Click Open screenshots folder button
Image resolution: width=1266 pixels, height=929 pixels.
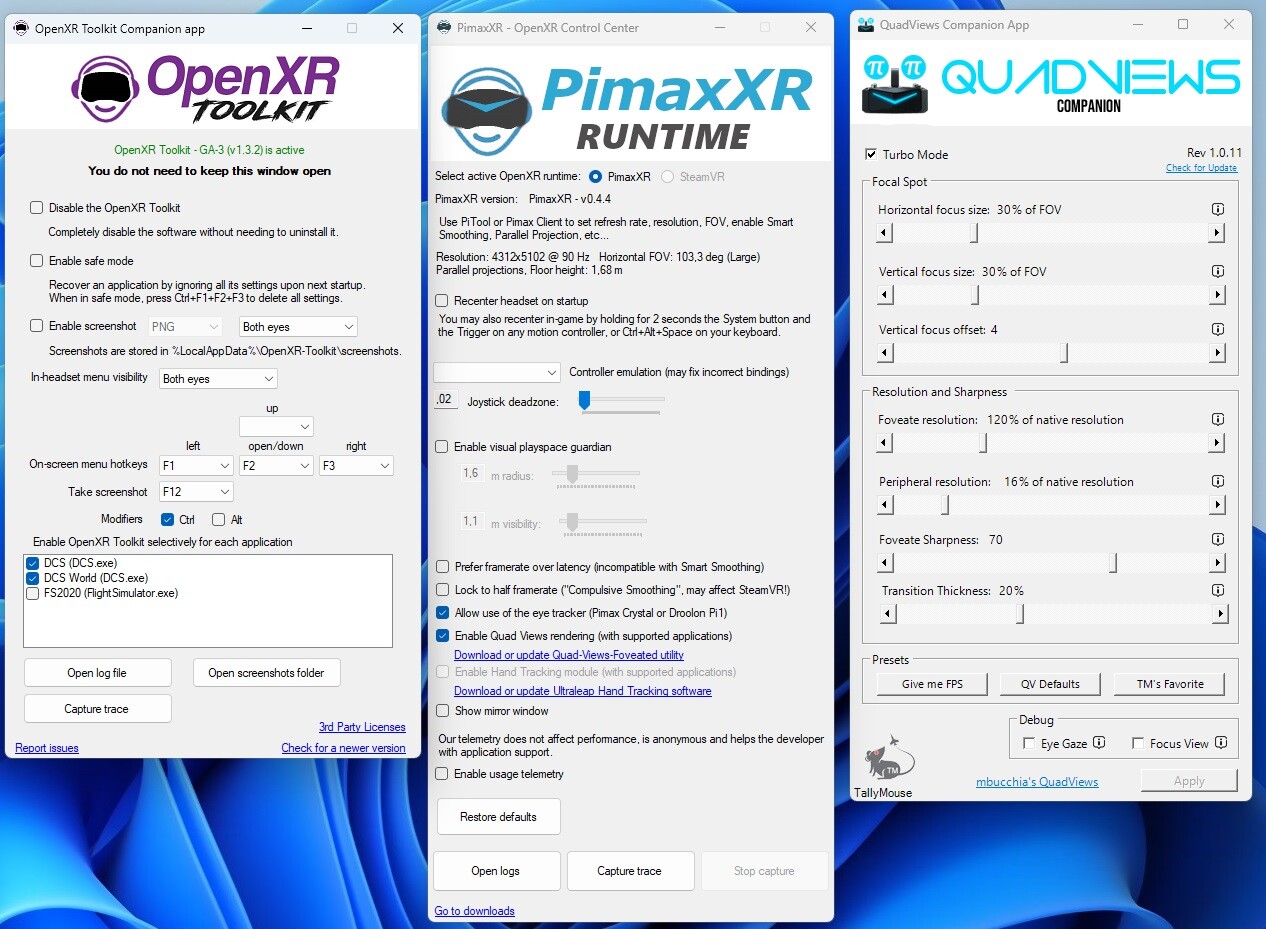tap(266, 673)
